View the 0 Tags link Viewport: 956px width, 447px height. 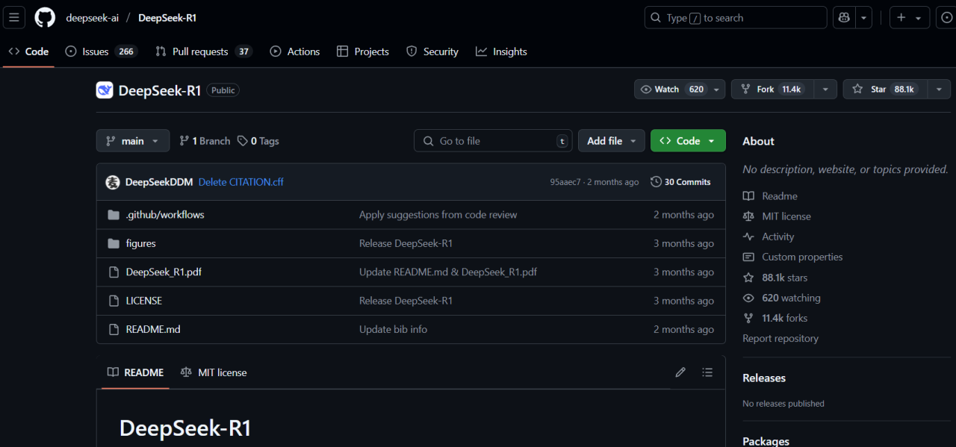click(258, 141)
